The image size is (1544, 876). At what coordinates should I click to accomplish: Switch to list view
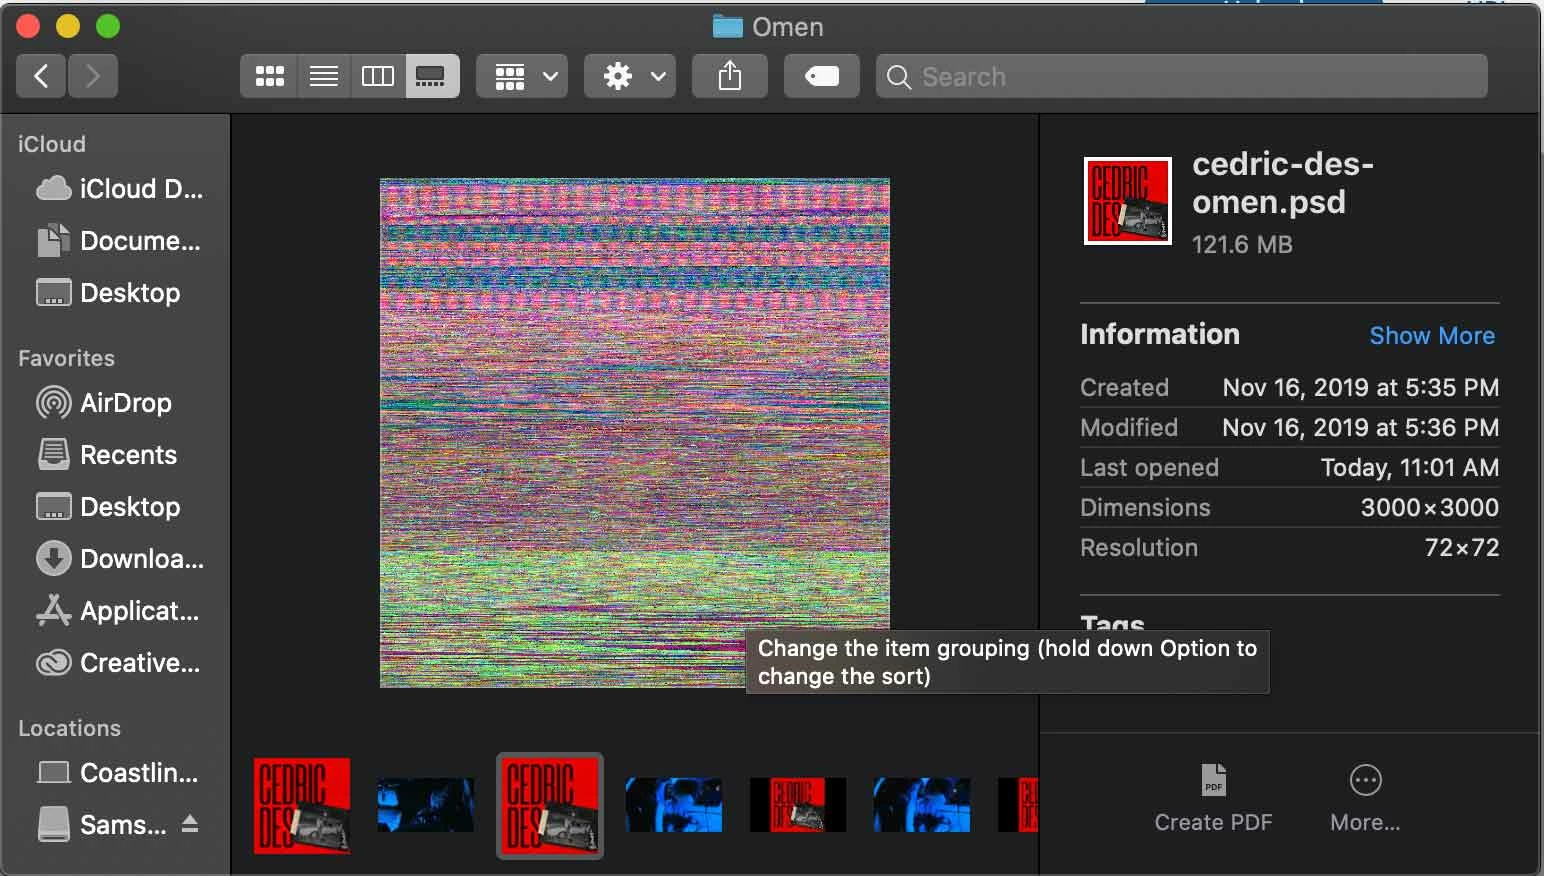(323, 76)
